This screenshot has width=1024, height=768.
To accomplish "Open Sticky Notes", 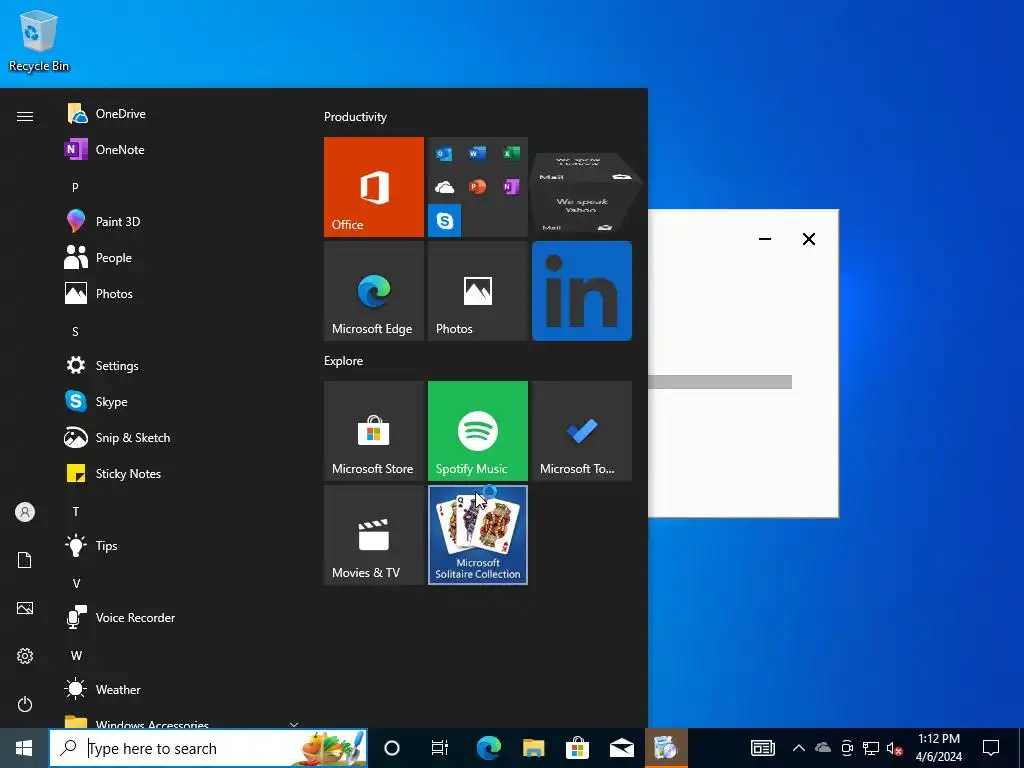I will pos(182,473).
